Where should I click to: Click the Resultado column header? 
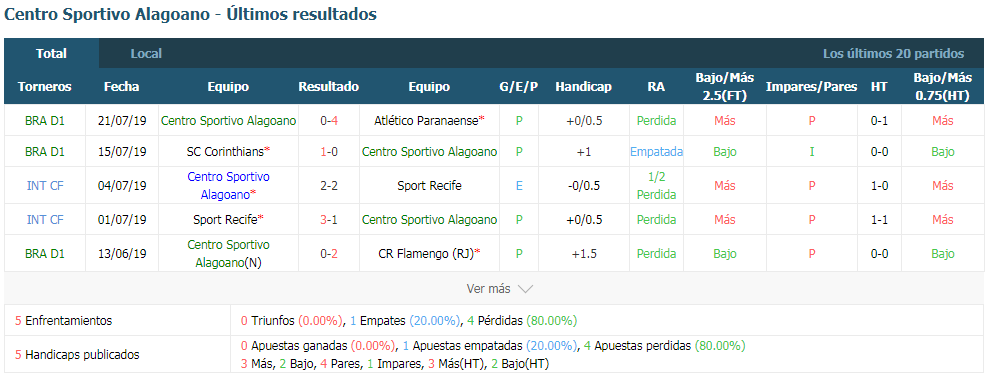click(x=329, y=87)
